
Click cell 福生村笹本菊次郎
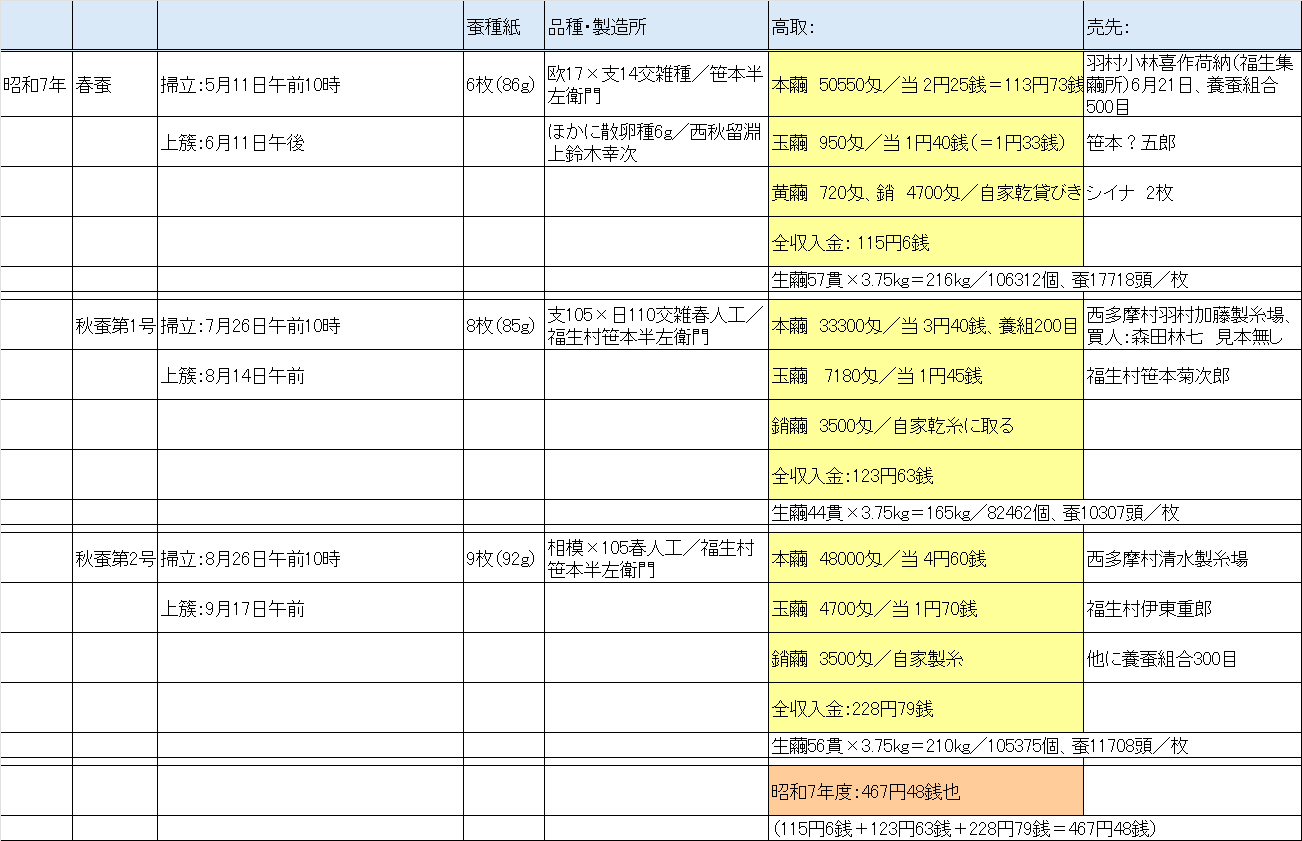click(x=1193, y=375)
